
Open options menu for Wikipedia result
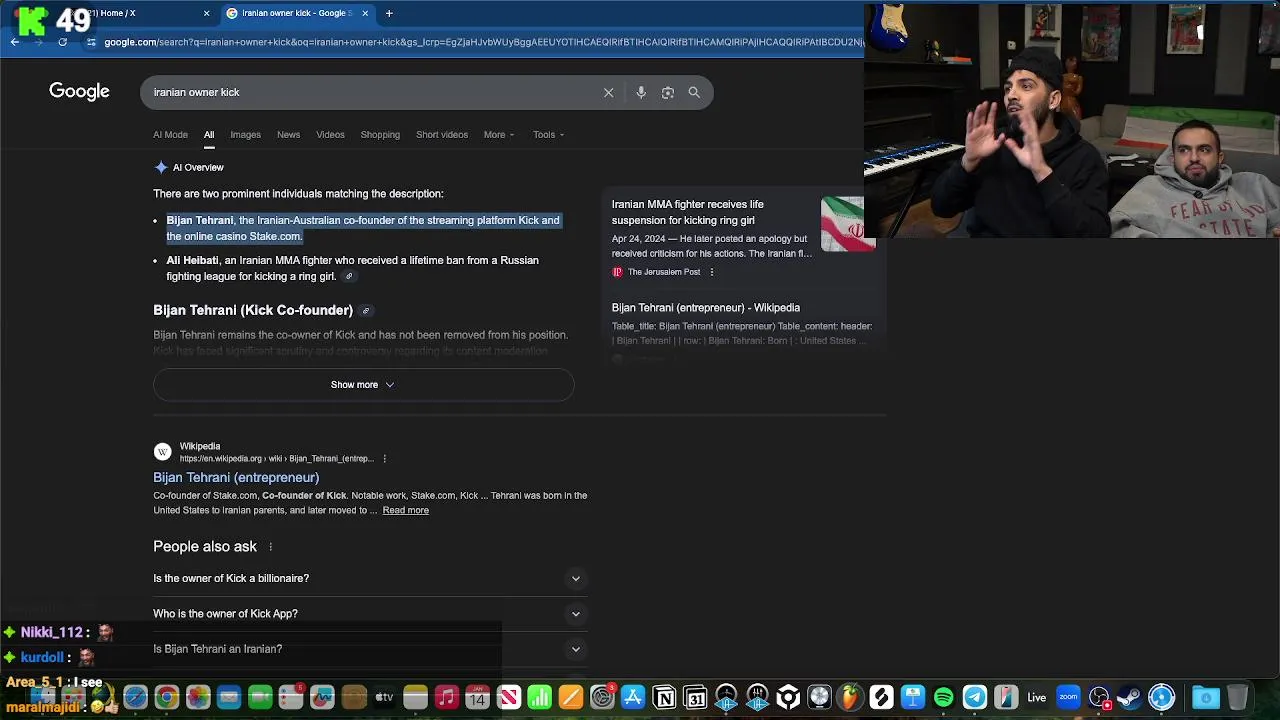coord(384,459)
